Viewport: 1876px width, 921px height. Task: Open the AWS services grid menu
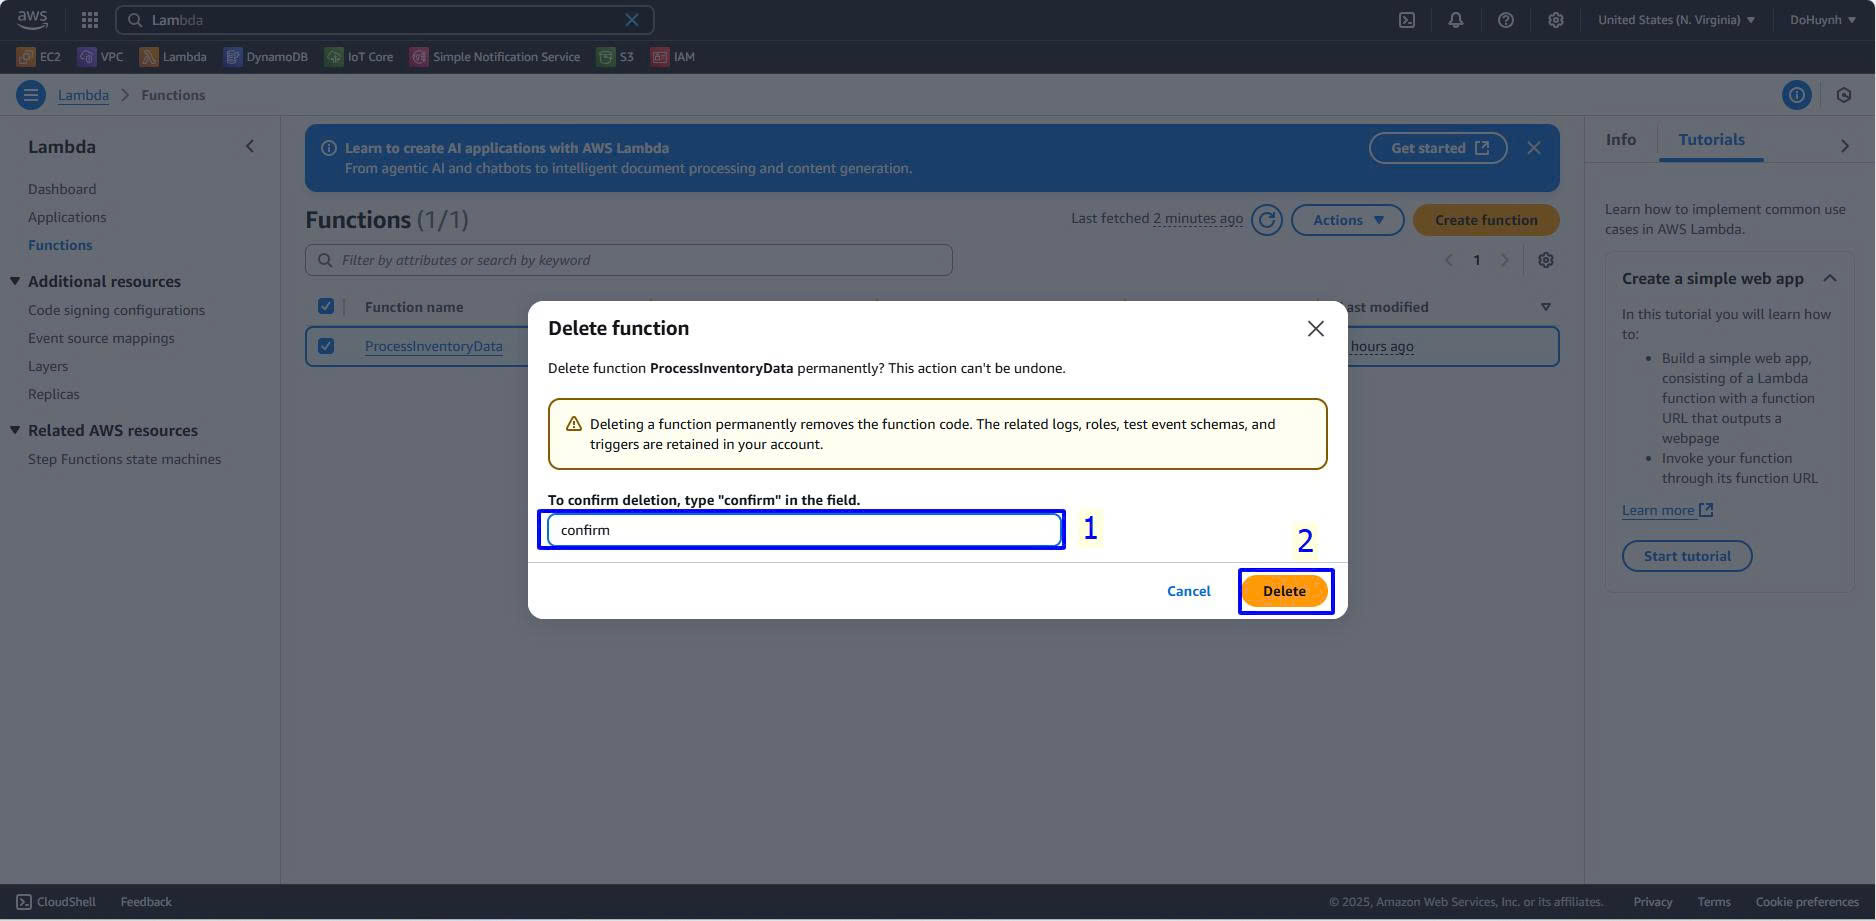[90, 20]
